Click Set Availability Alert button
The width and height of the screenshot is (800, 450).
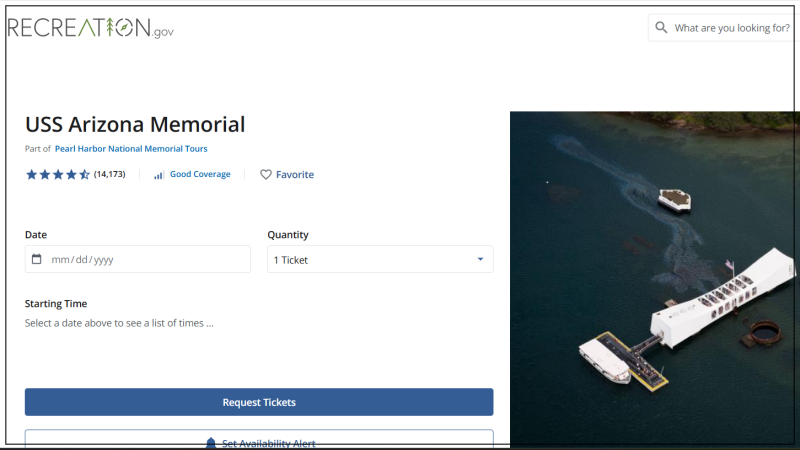point(259,439)
